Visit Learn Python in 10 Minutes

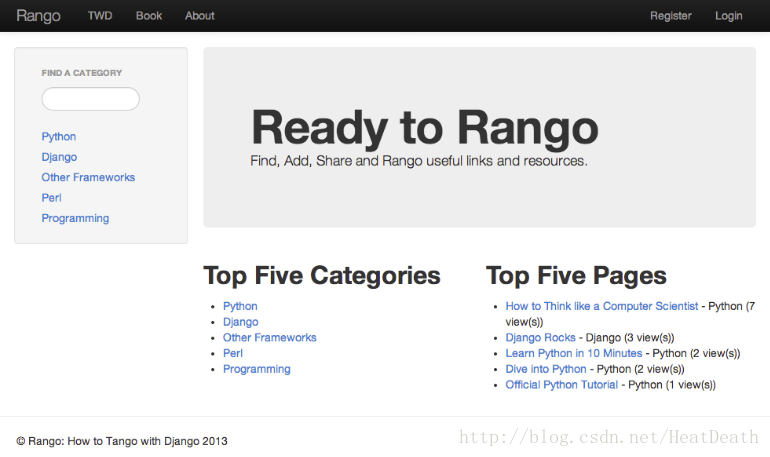pos(574,353)
